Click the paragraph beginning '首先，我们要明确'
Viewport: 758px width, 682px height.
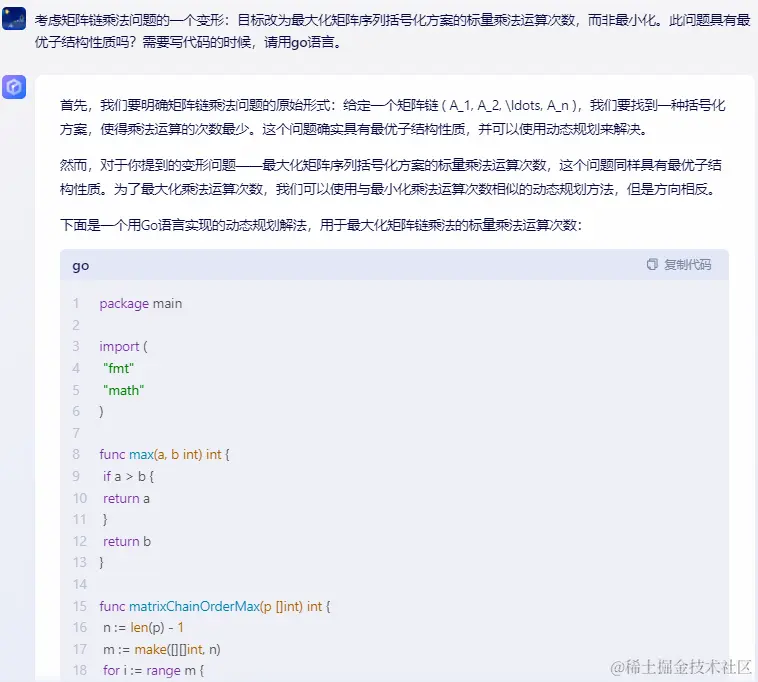[393, 117]
